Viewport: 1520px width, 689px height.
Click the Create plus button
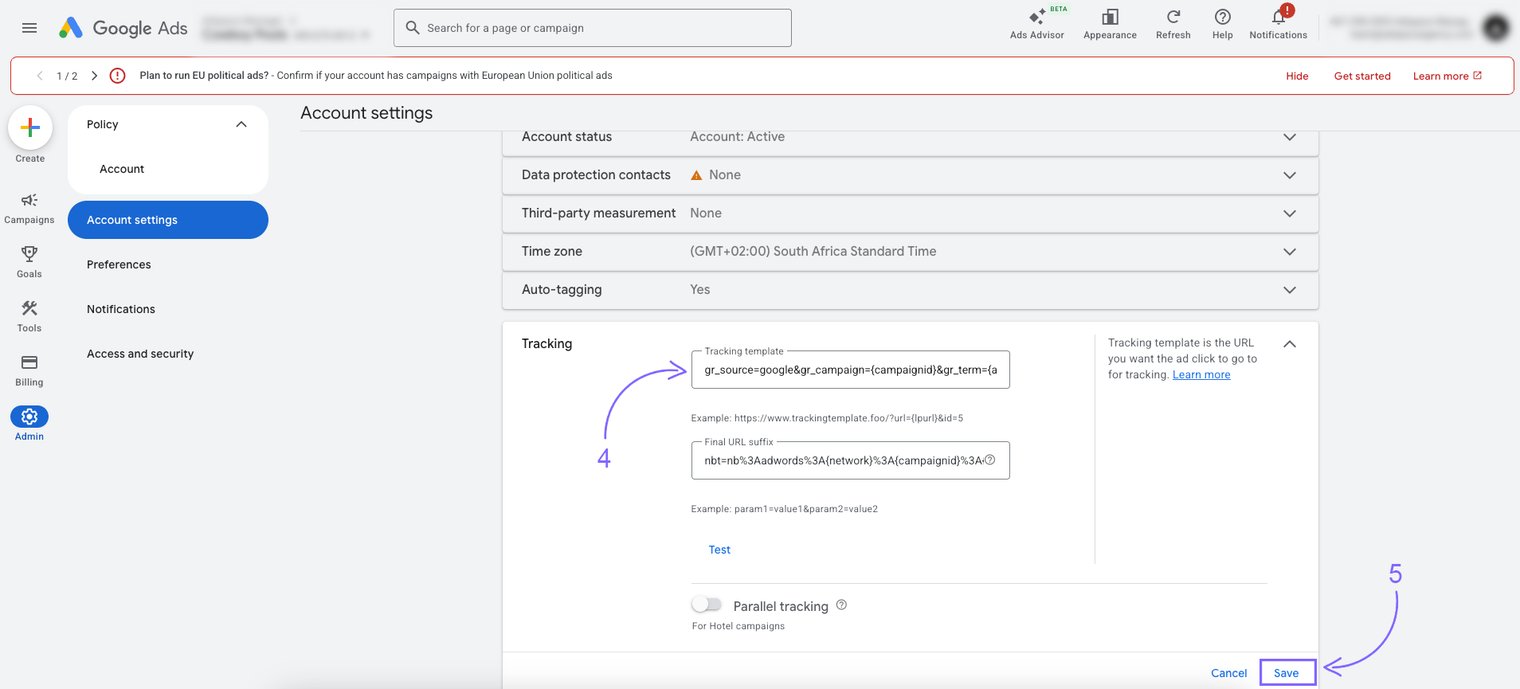pos(30,128)
